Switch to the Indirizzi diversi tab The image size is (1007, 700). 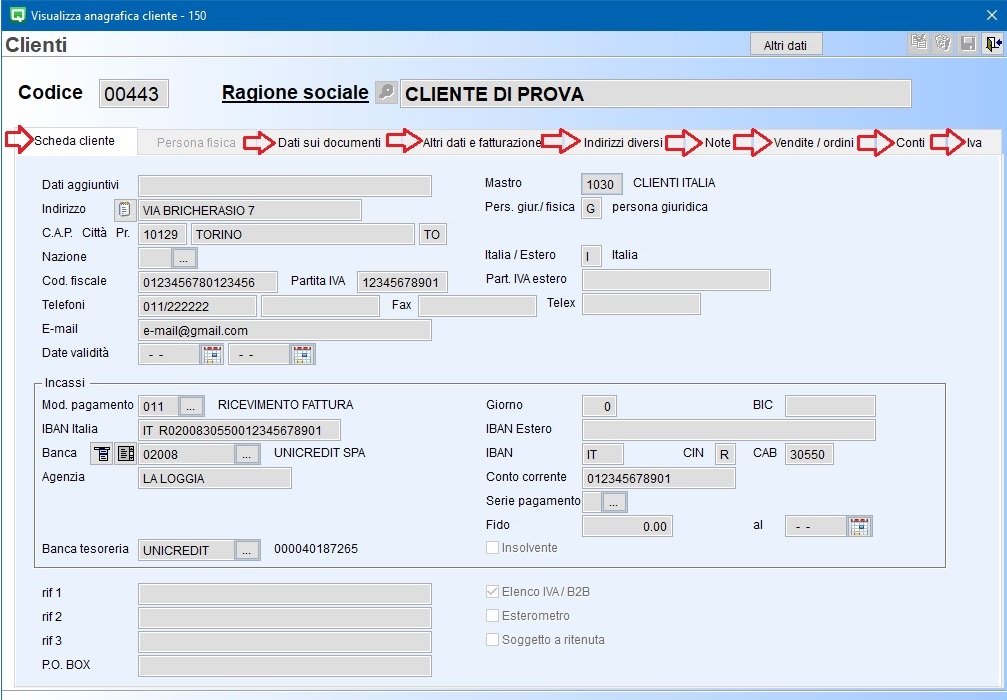click(x=622, y=143)
